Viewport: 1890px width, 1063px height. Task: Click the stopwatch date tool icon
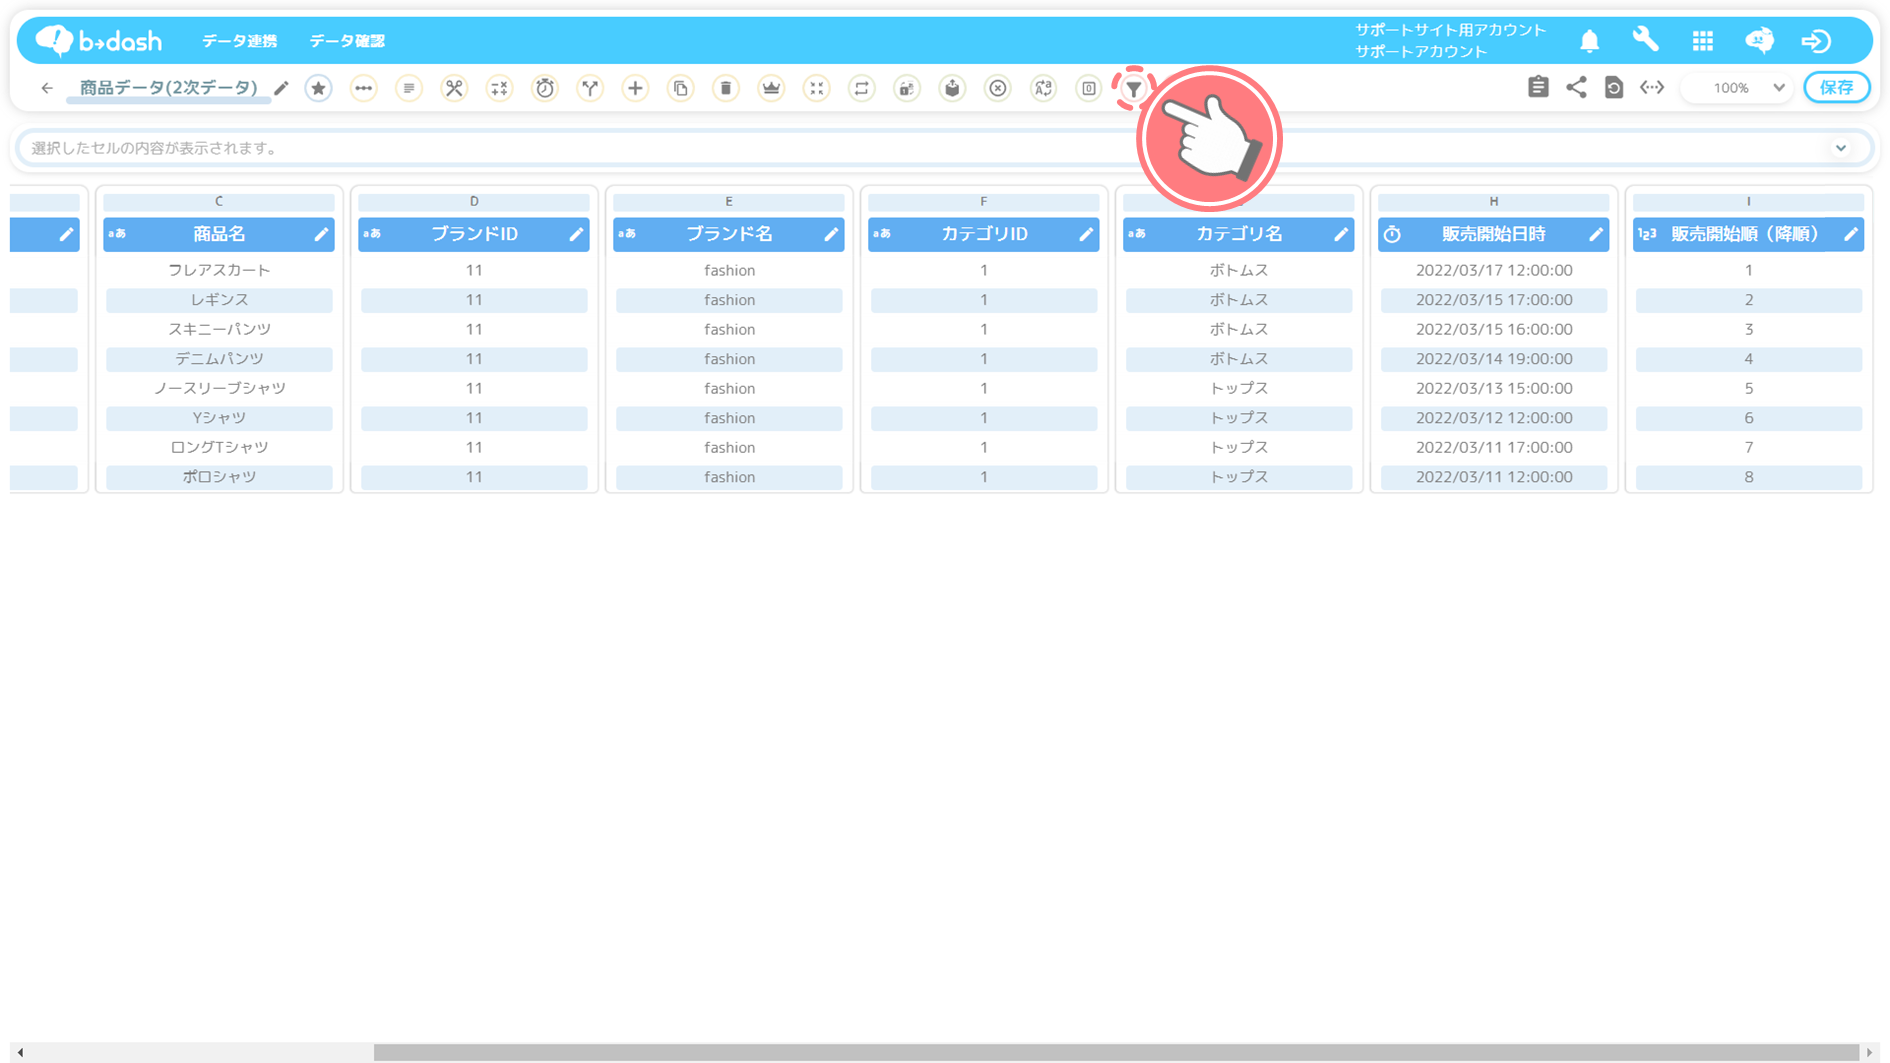[x=545, y=88]
